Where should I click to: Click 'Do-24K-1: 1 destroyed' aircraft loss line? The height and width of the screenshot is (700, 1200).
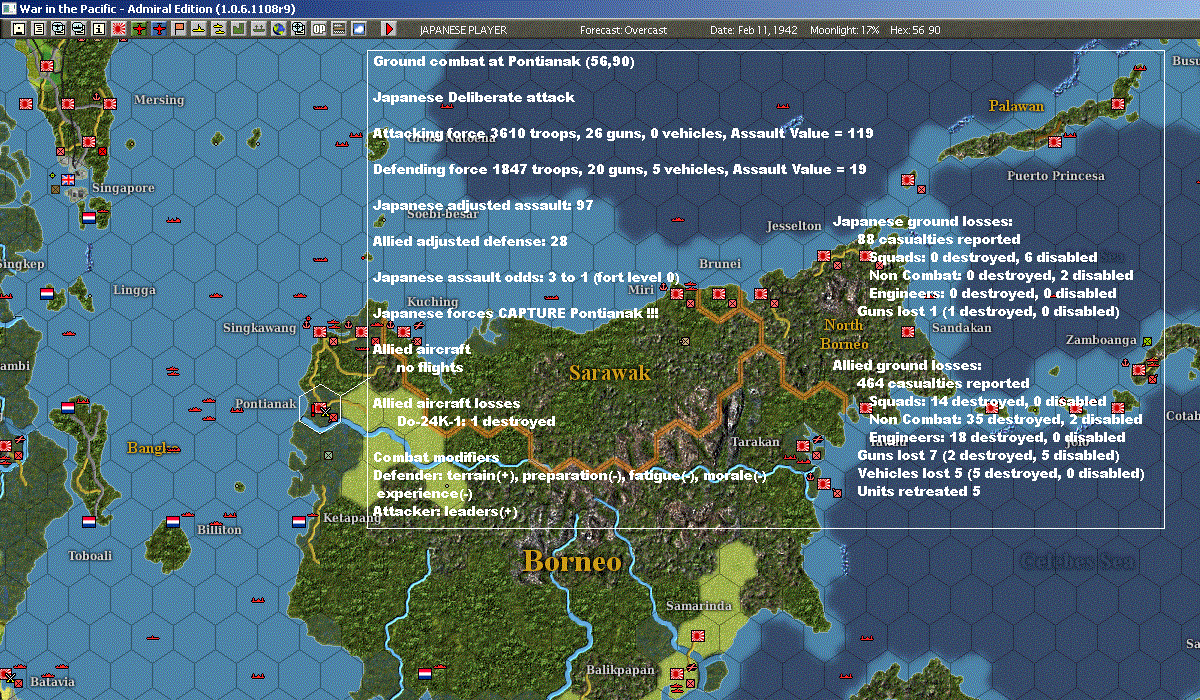coord(476,422)
